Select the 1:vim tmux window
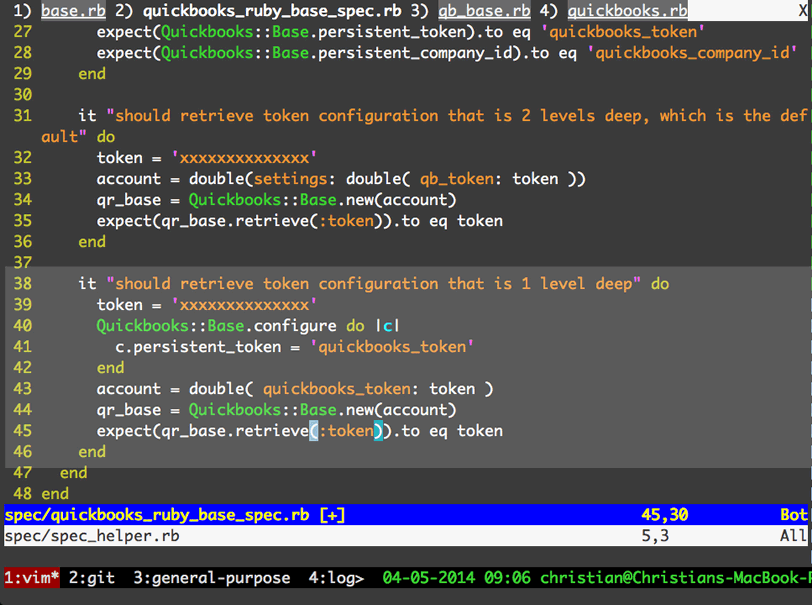The width and height of the screenshot is (812, 605). point(32,578)
